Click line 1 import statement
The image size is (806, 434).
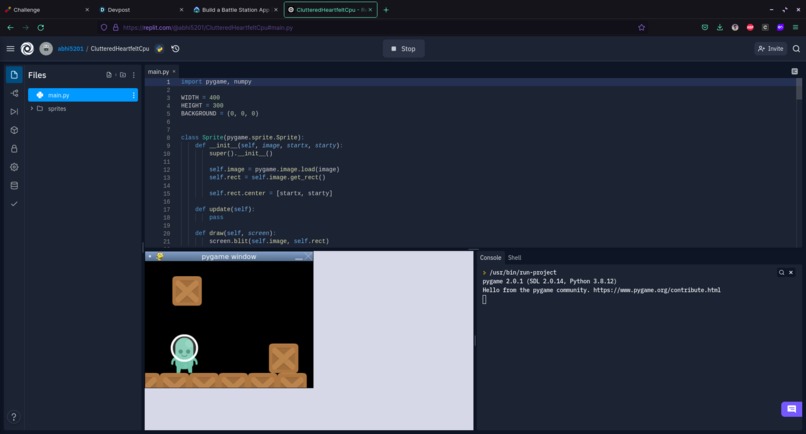click(x=216, y=82)
